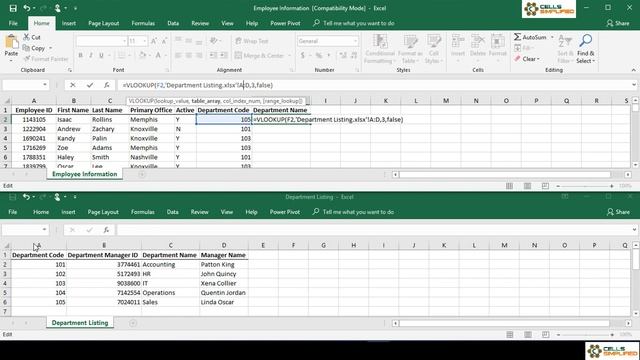This screenshot has width=640, height=360.
Task: Toggle Italic formatting
Action: pos(91,55)
